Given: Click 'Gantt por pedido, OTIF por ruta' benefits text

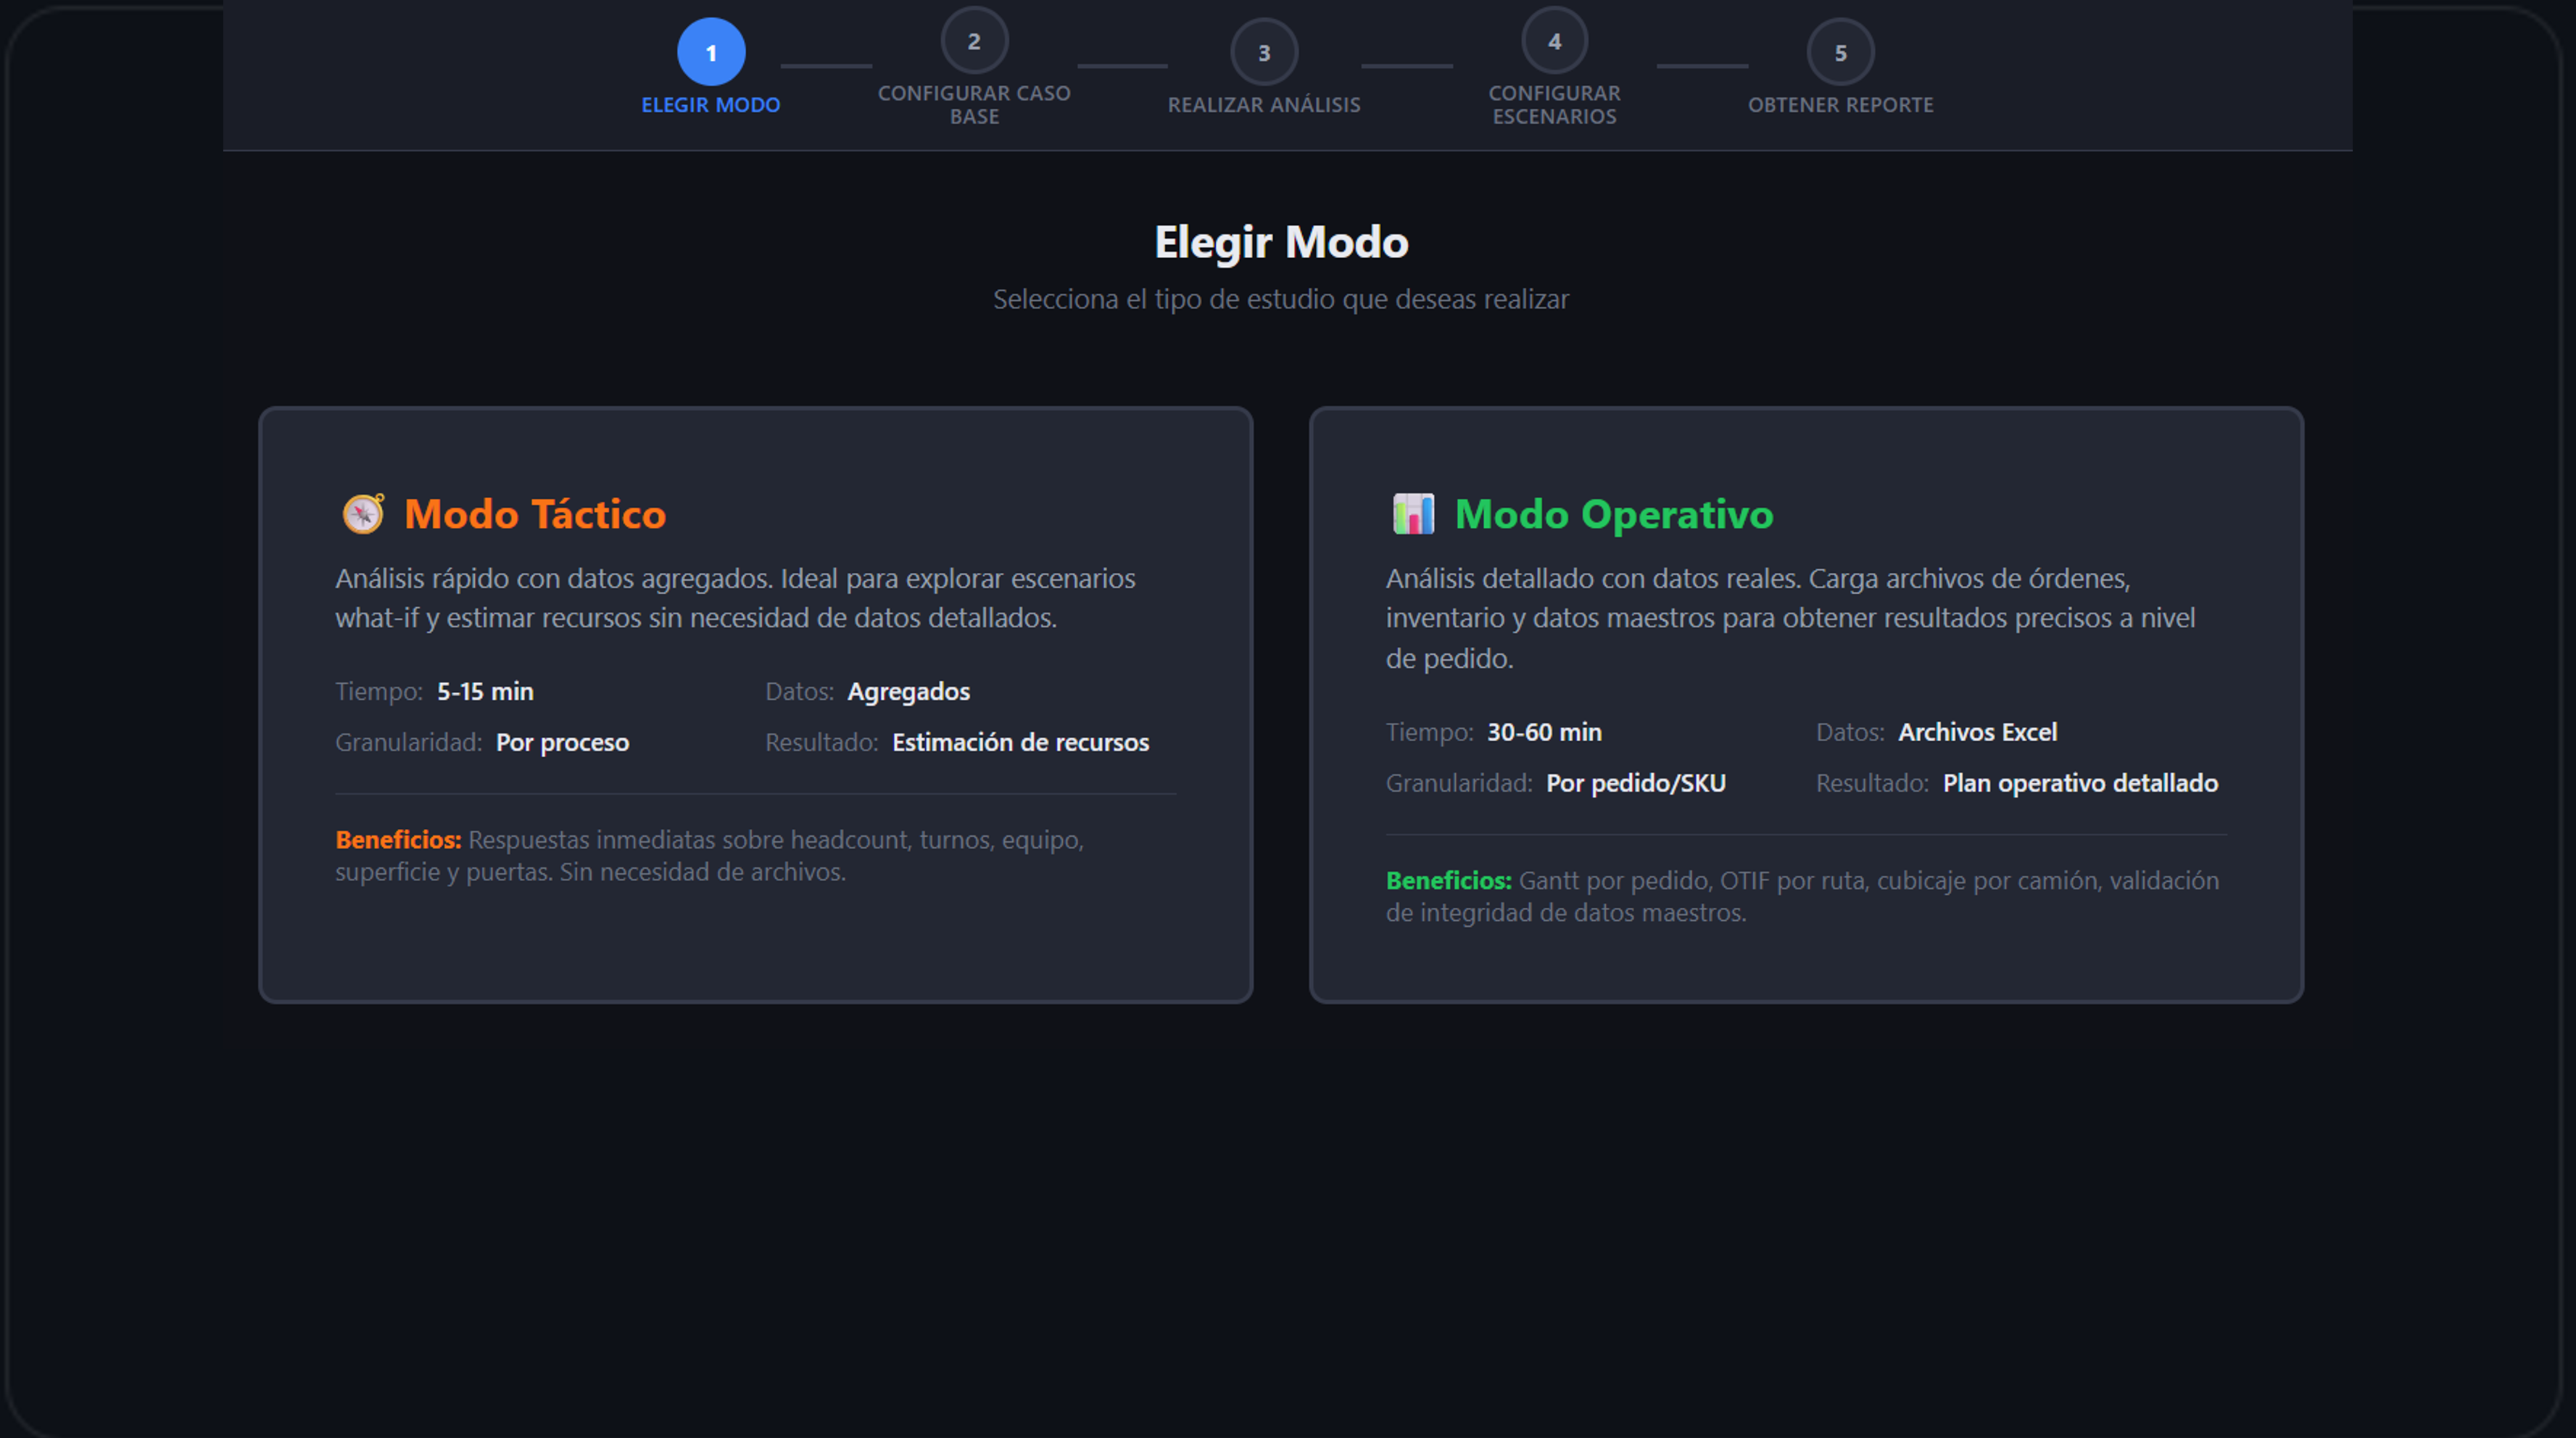Looking at the screenshot, I should pyautogui.click(x=1802, y=896).
